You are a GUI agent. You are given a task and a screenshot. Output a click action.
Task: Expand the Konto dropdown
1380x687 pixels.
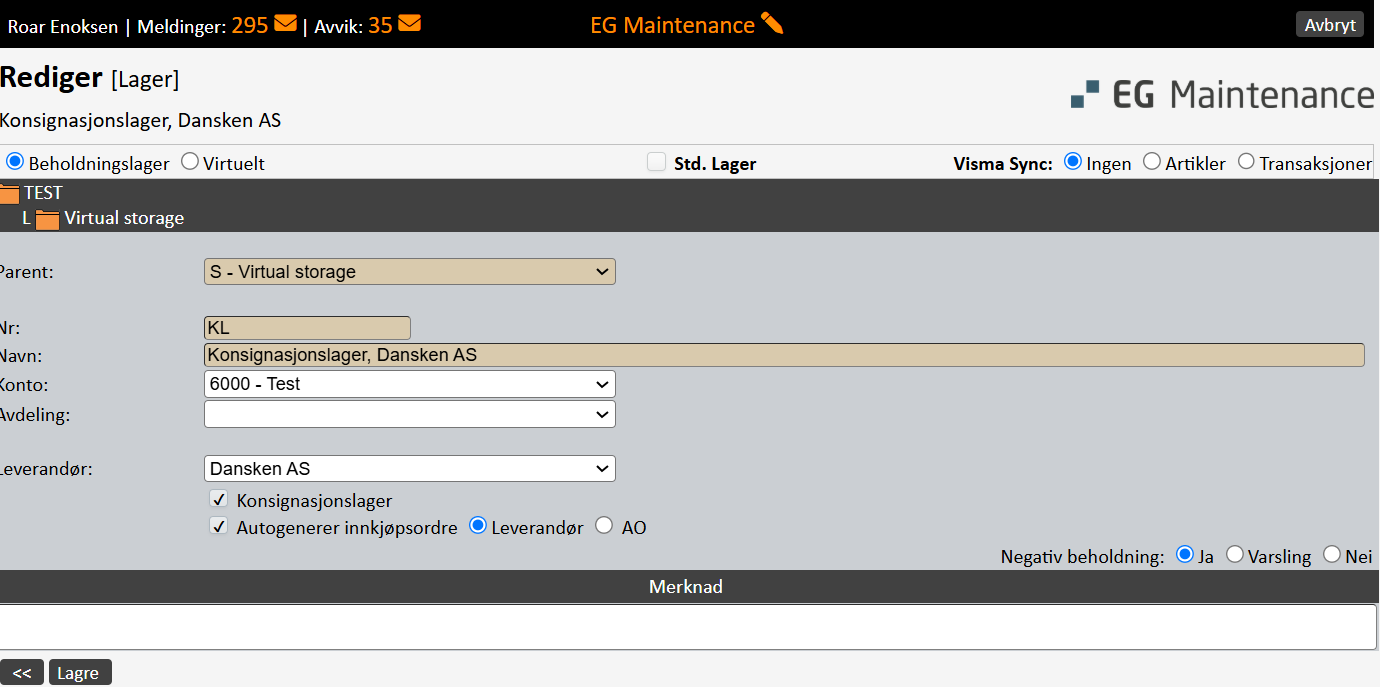point(409,384)
